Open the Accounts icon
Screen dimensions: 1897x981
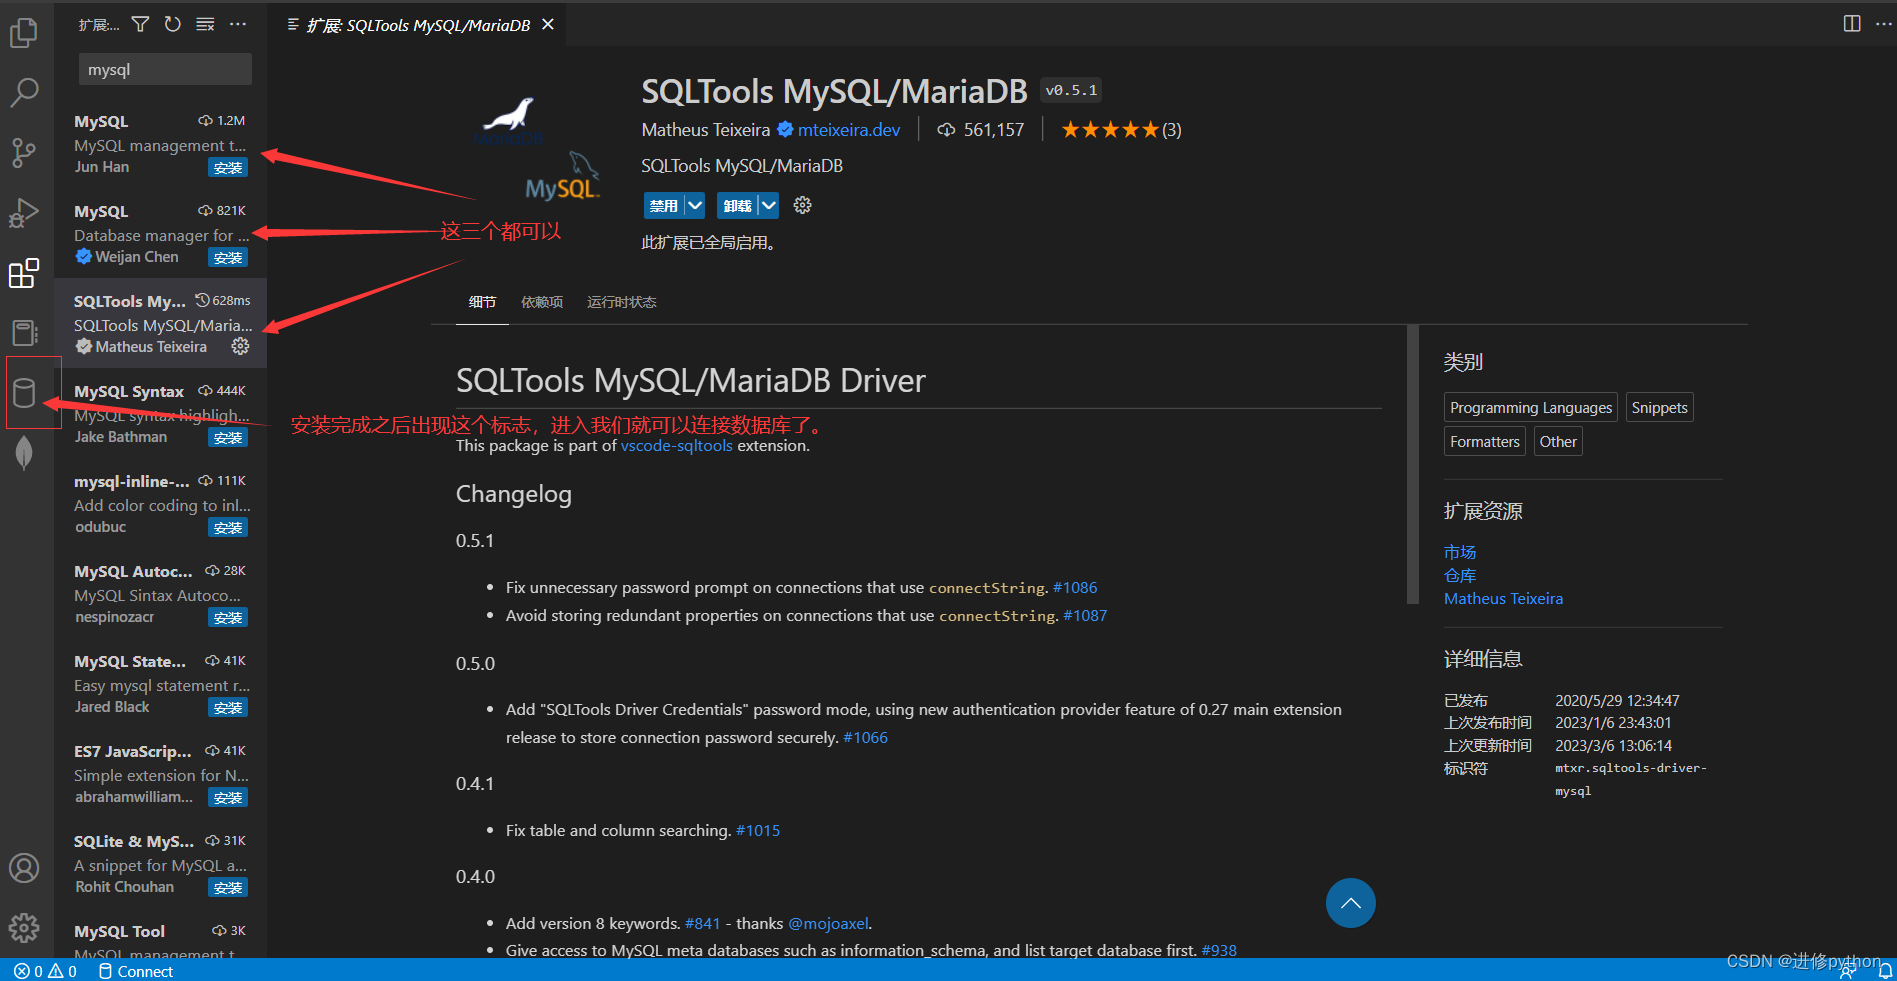click(24, 868)
